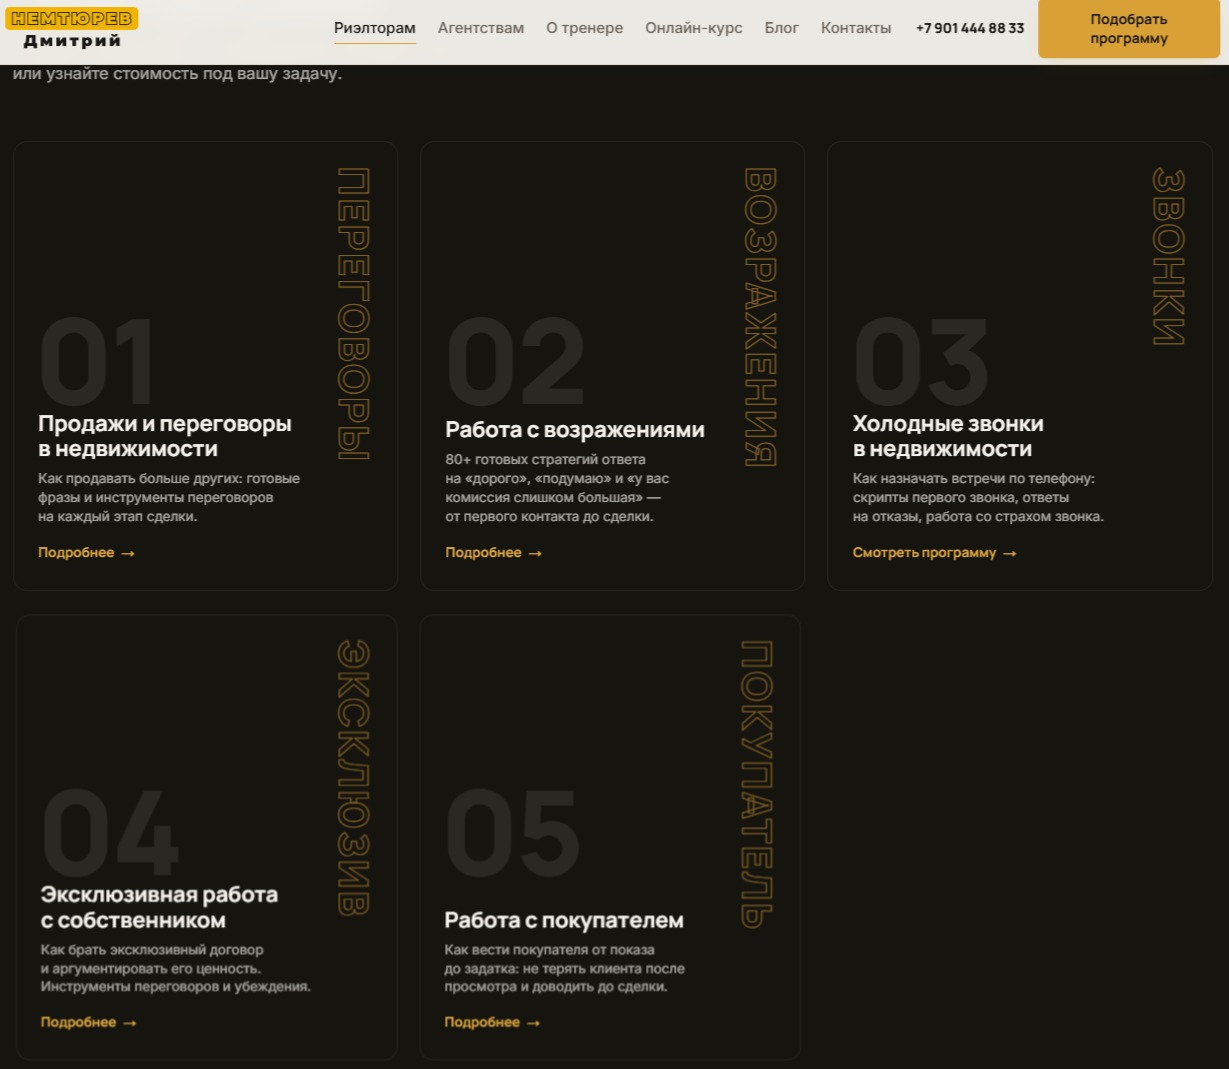The image size is (1229, 1069).
Task: Open the Риэлторам menu item
Action: tap(375, 28)
